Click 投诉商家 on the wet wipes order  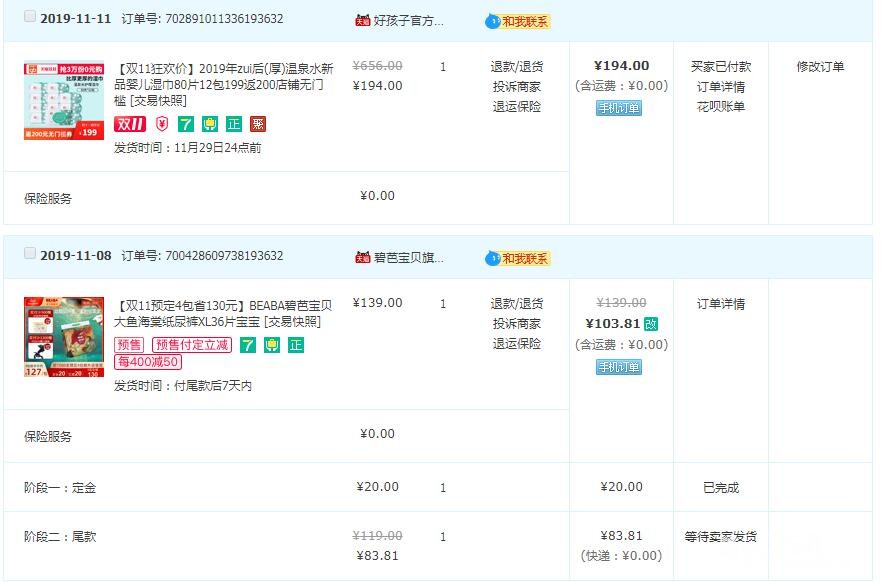tap(516, 87)
